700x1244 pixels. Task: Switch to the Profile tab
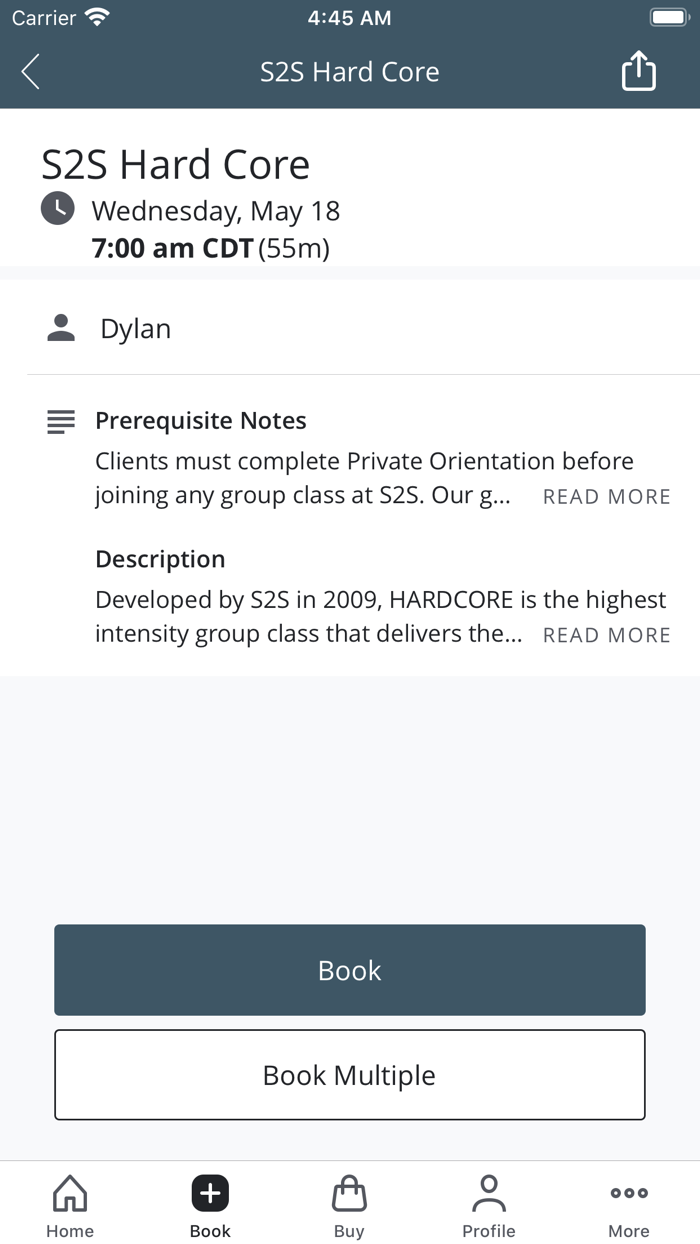tap(489, 1205)
